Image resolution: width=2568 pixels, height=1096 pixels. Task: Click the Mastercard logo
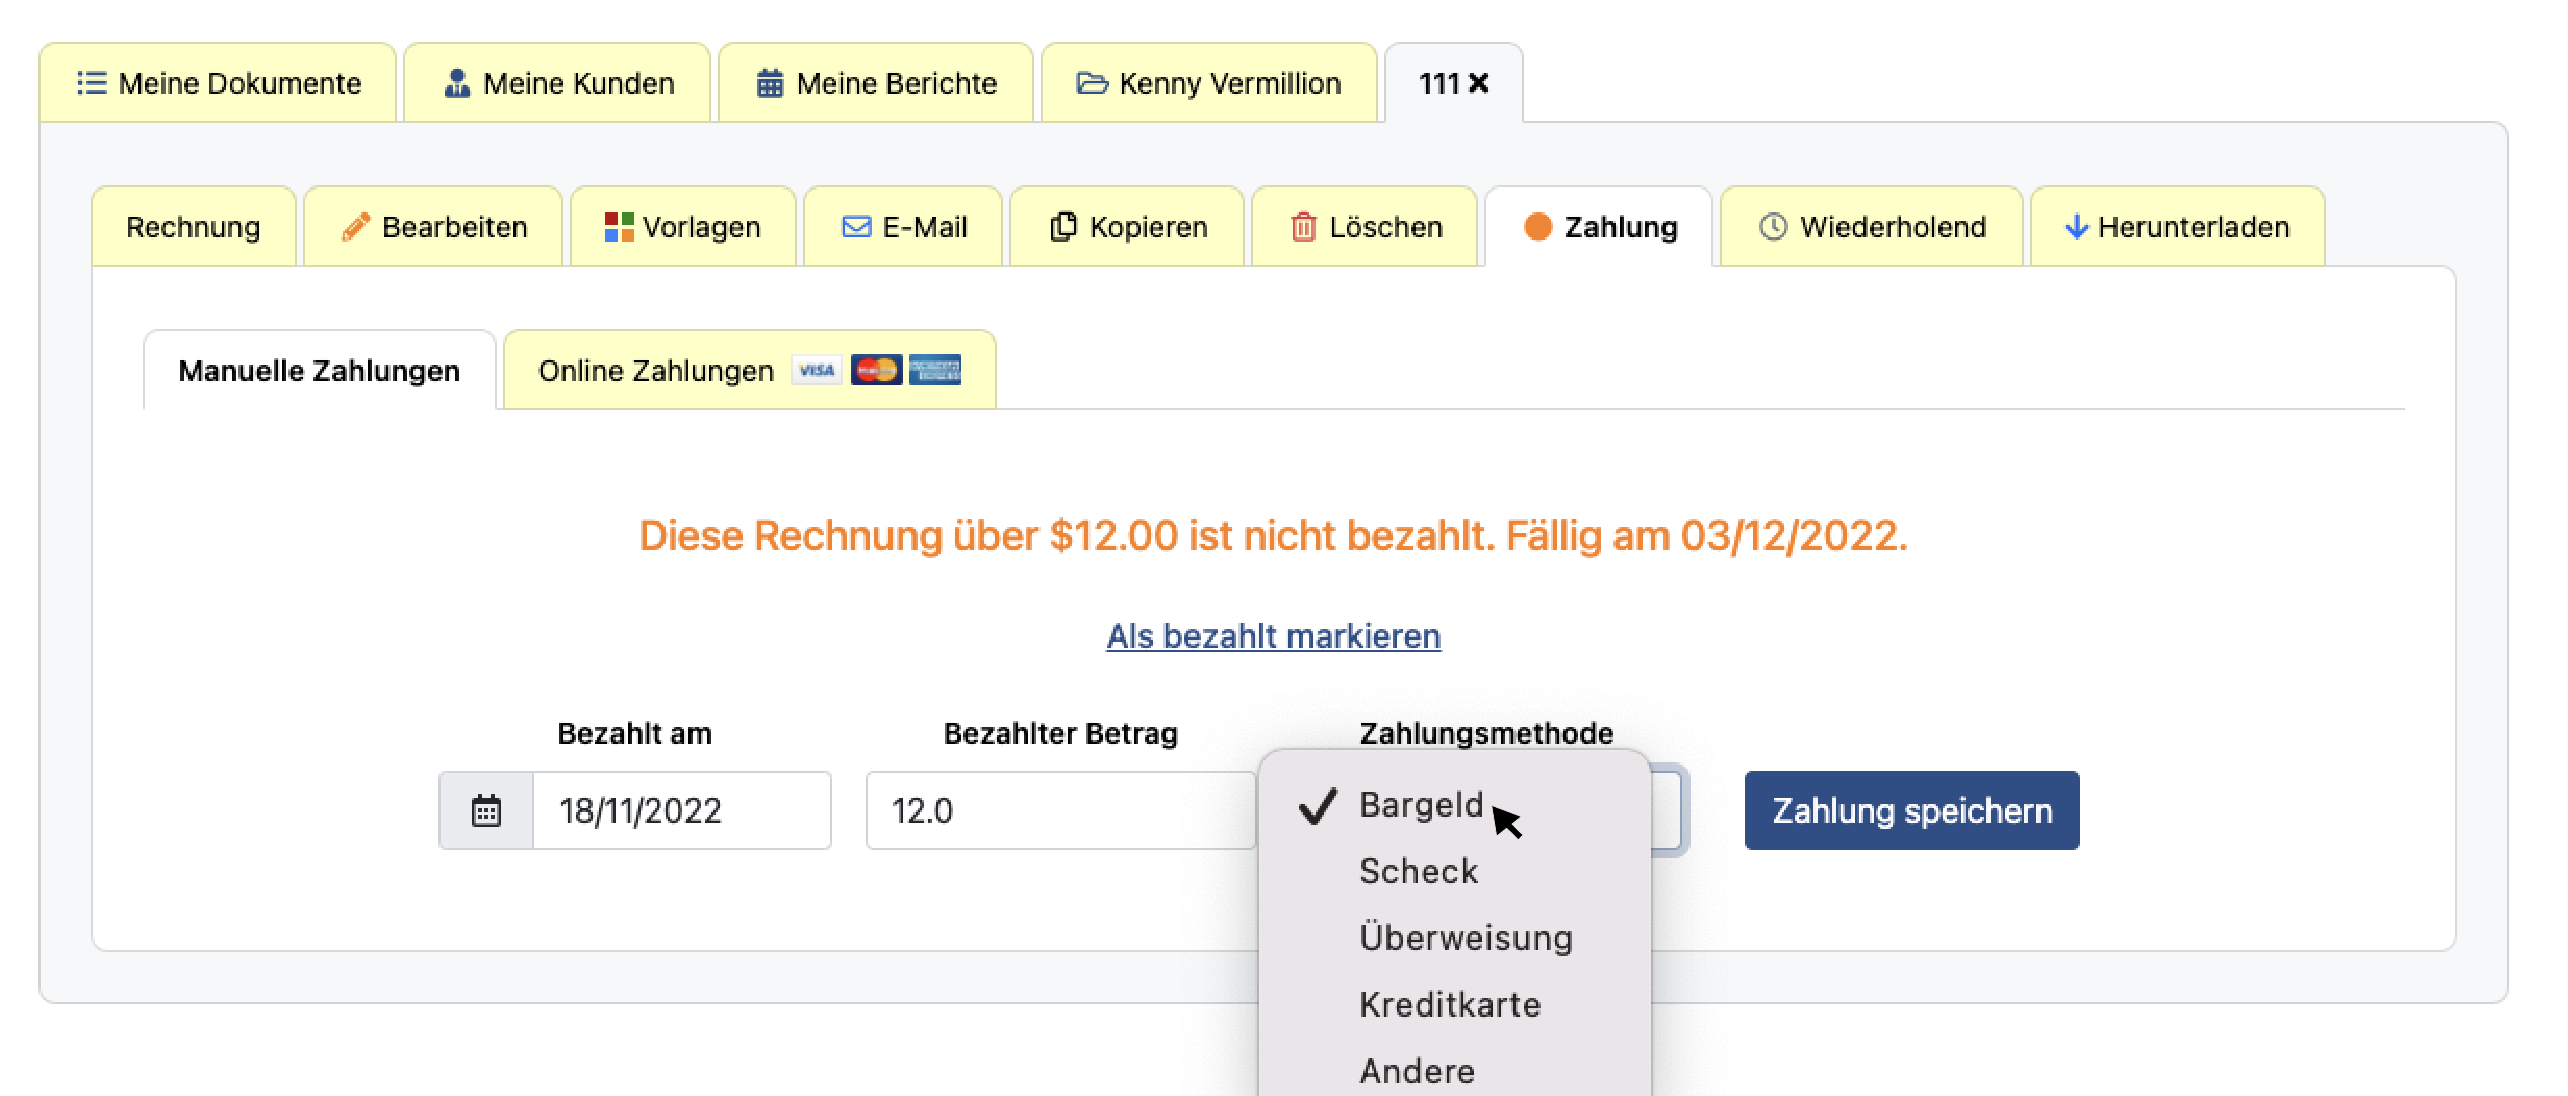click(x=876, y=370)
